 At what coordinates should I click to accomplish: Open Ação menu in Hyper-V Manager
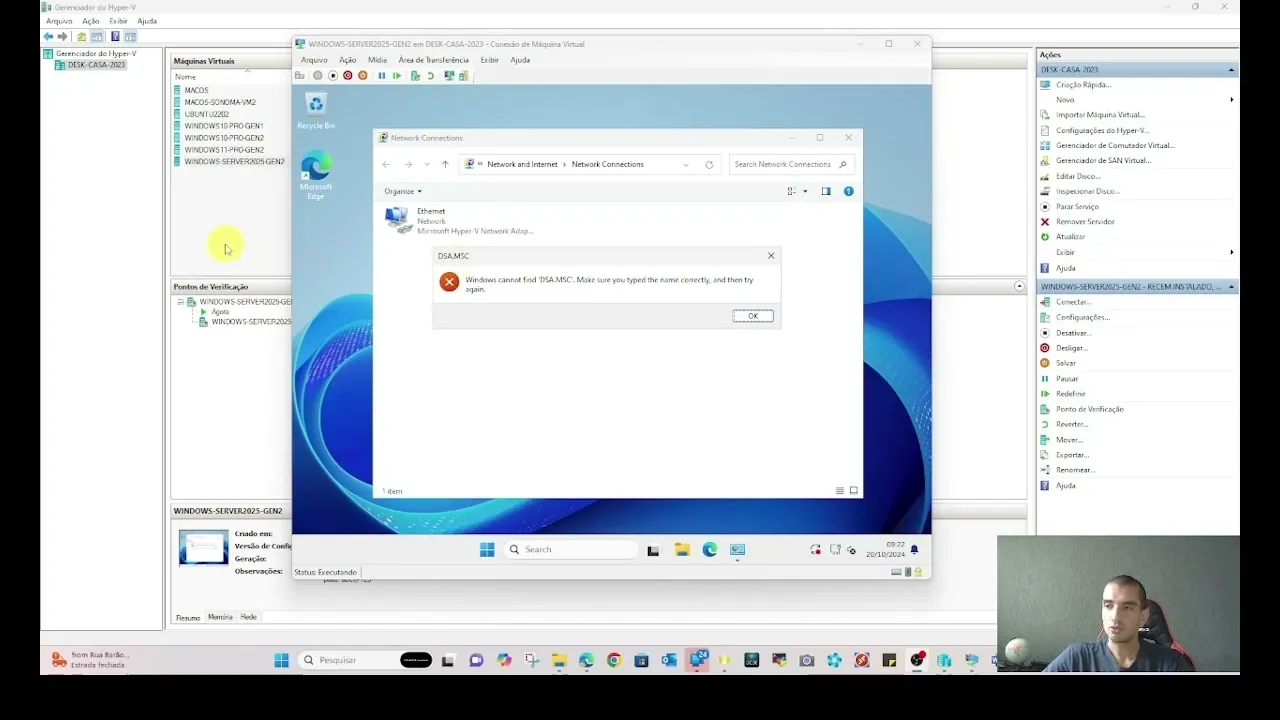tap(90, 21)
